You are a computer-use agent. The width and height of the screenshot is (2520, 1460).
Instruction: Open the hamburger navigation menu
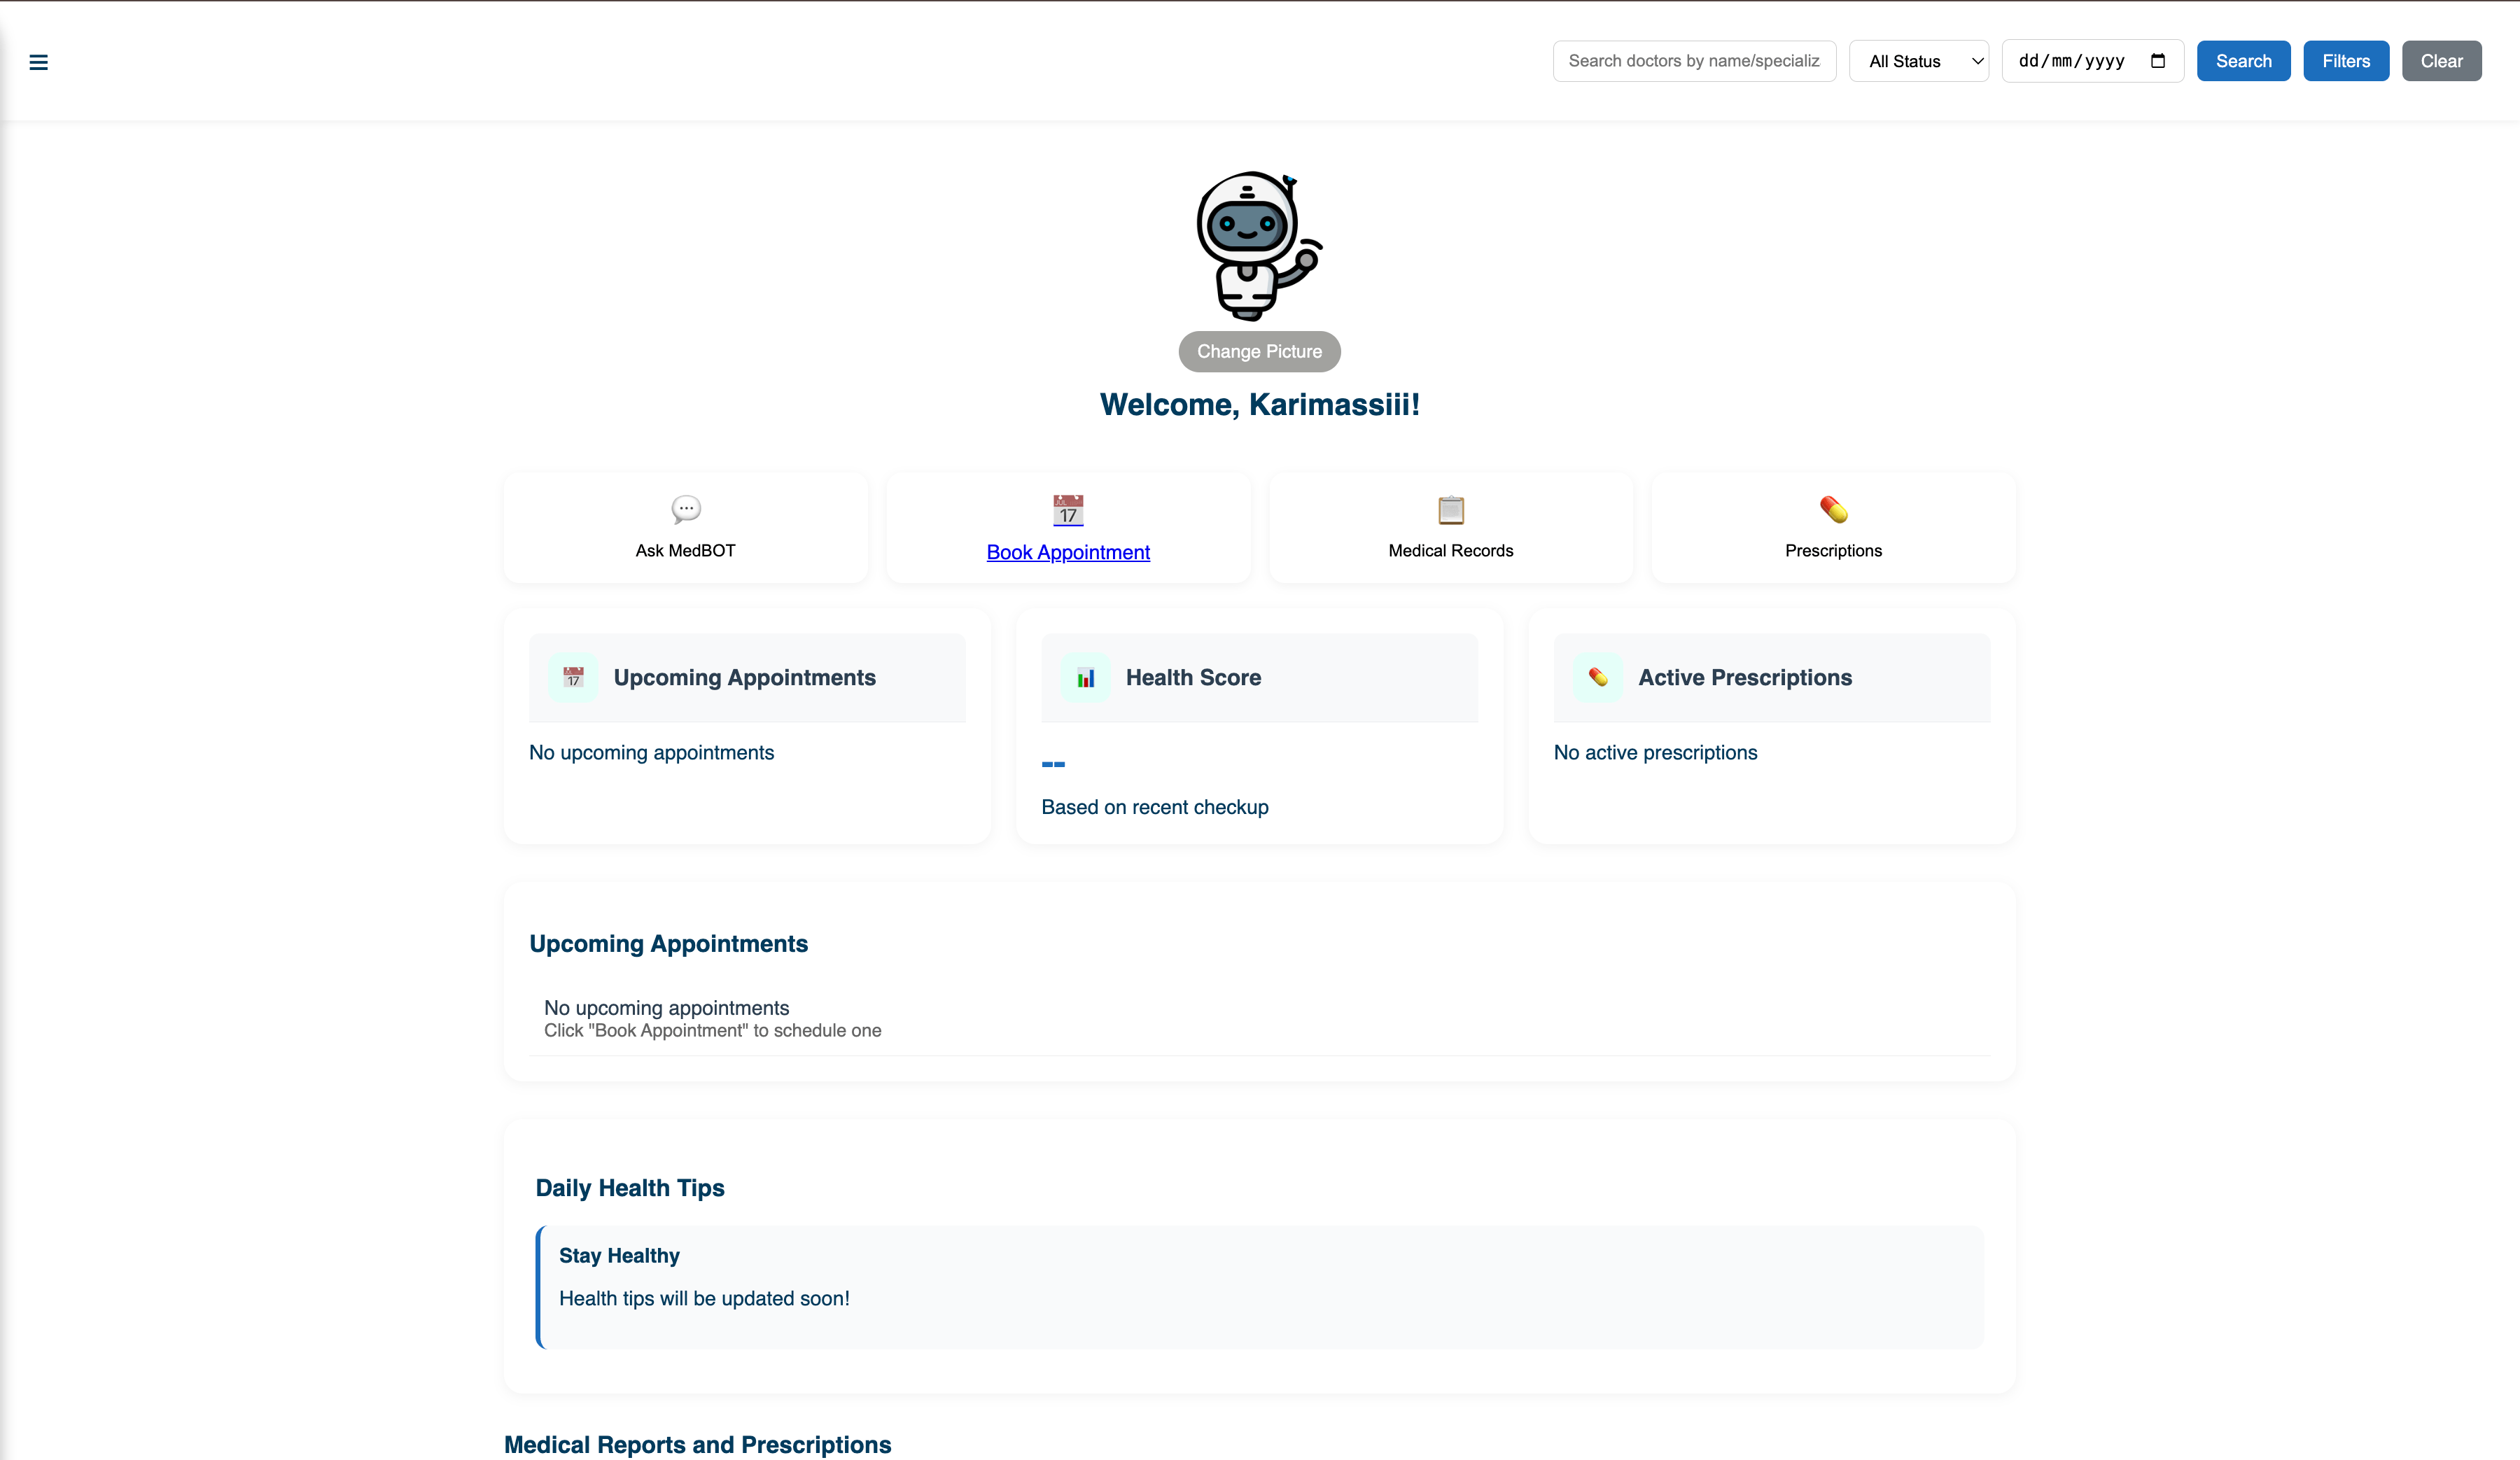[39, 61]
